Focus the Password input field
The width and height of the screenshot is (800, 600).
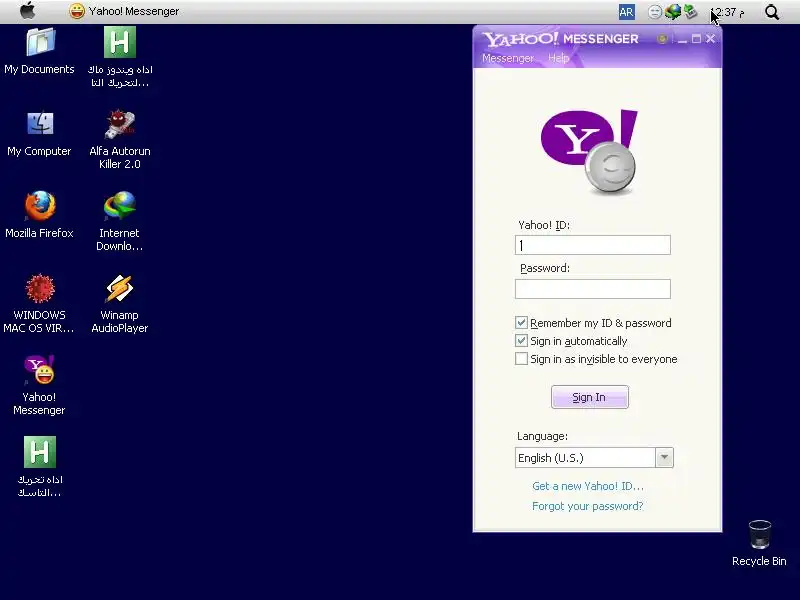tap(593, 289)
